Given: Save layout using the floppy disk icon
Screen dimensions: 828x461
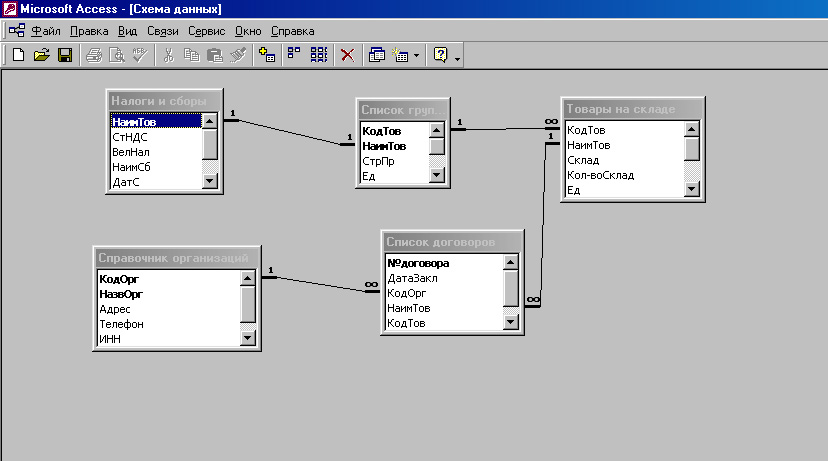Looking at the screenshot, I should click(65, 55).
